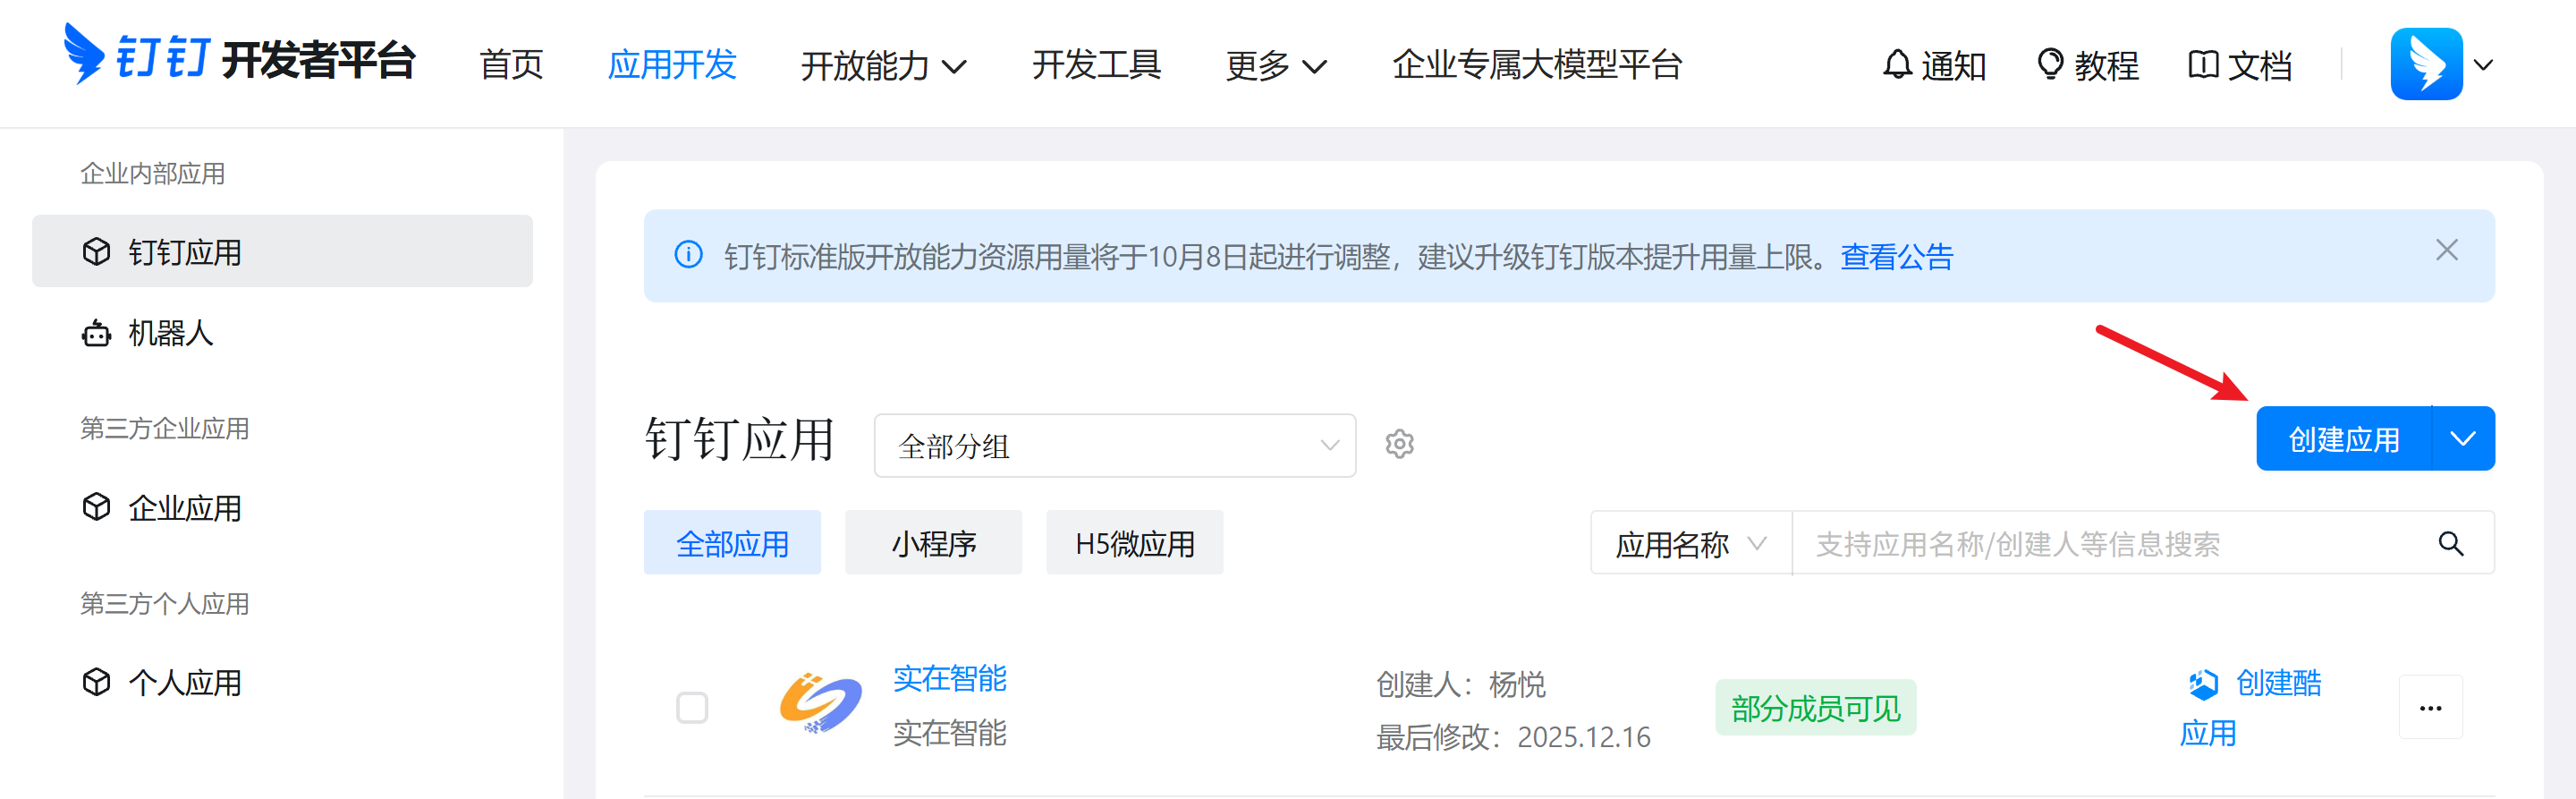Click the 创建应用 button

pyautogui.click(x=2343, y=439)
